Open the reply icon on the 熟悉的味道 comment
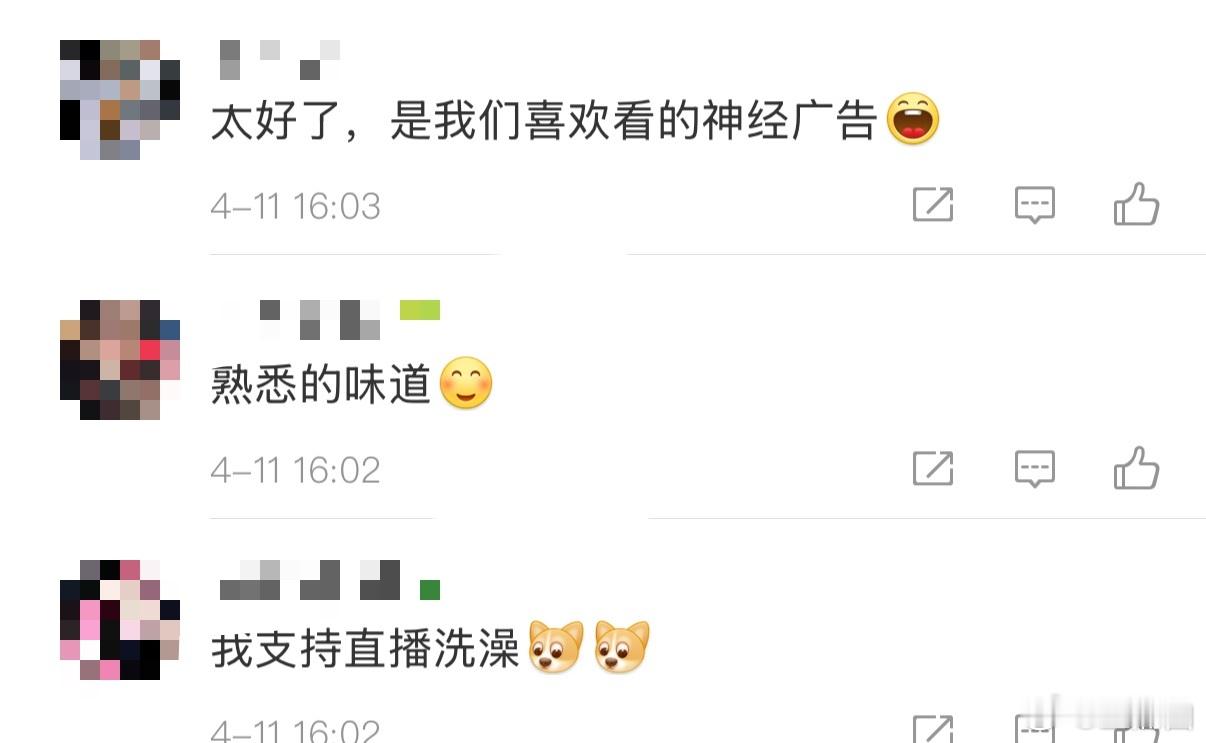Screen dimensions: 1206x743 click(1035, 468)
